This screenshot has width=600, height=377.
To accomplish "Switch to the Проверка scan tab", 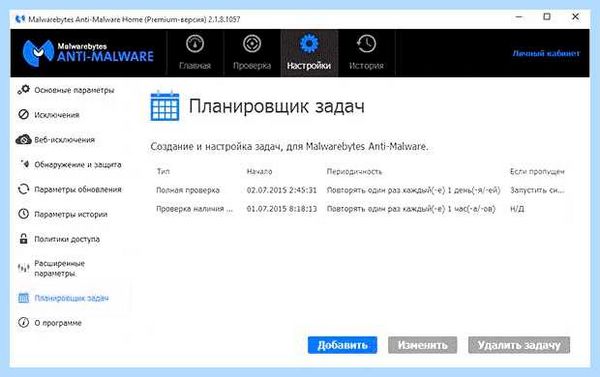I will click(x=252, y=53).
